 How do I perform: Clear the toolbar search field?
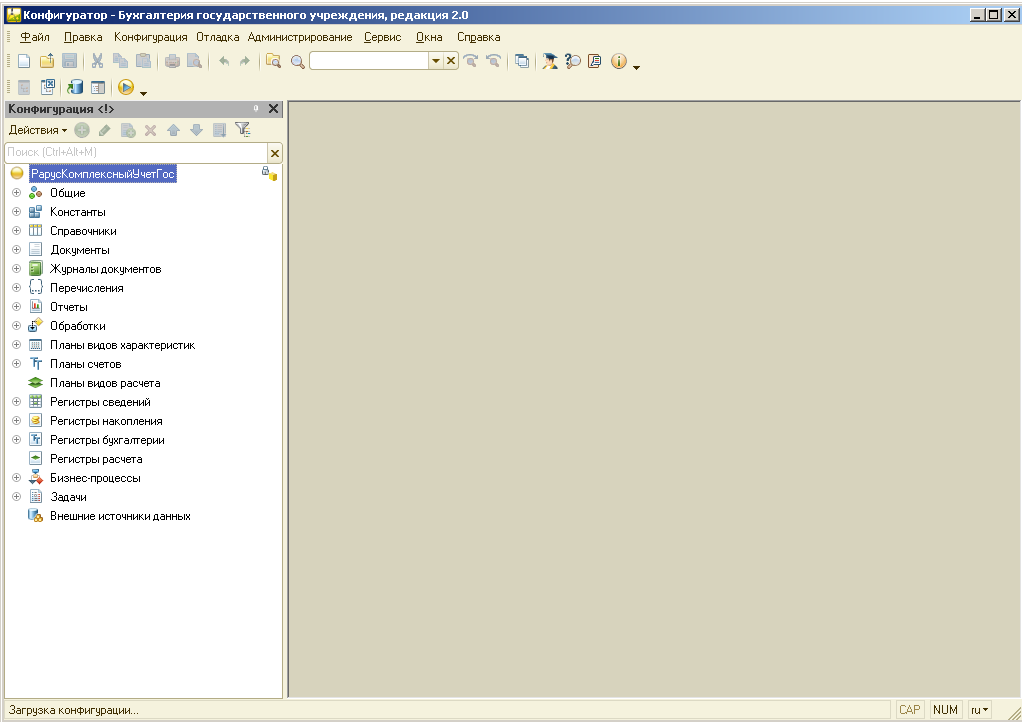coord(451,61)
